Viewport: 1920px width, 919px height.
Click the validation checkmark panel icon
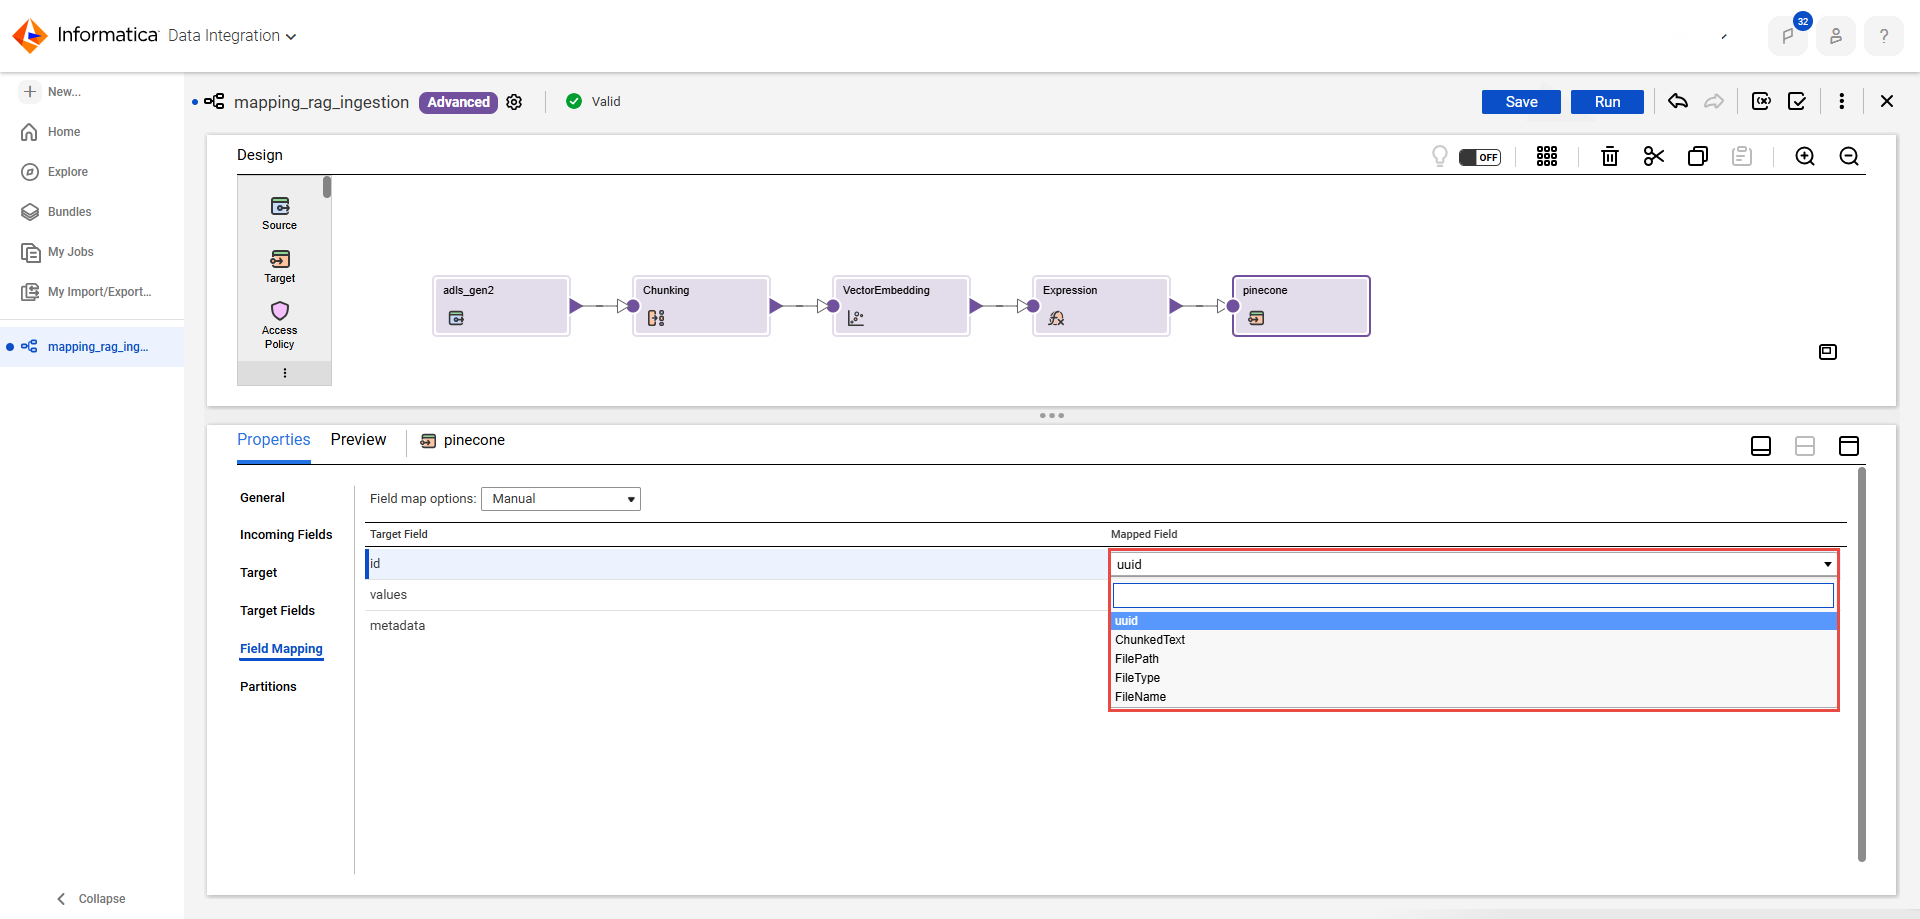pyautogui.click(x=1797, y=101)
